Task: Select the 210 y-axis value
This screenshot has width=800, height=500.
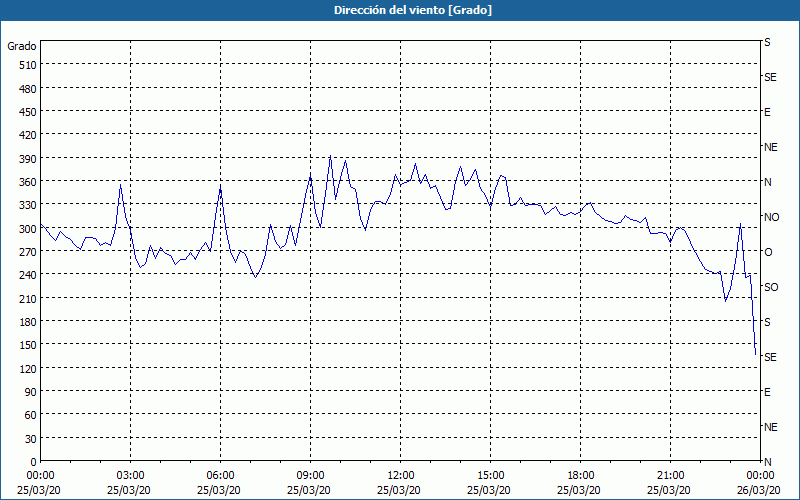Action: (28, 298)
